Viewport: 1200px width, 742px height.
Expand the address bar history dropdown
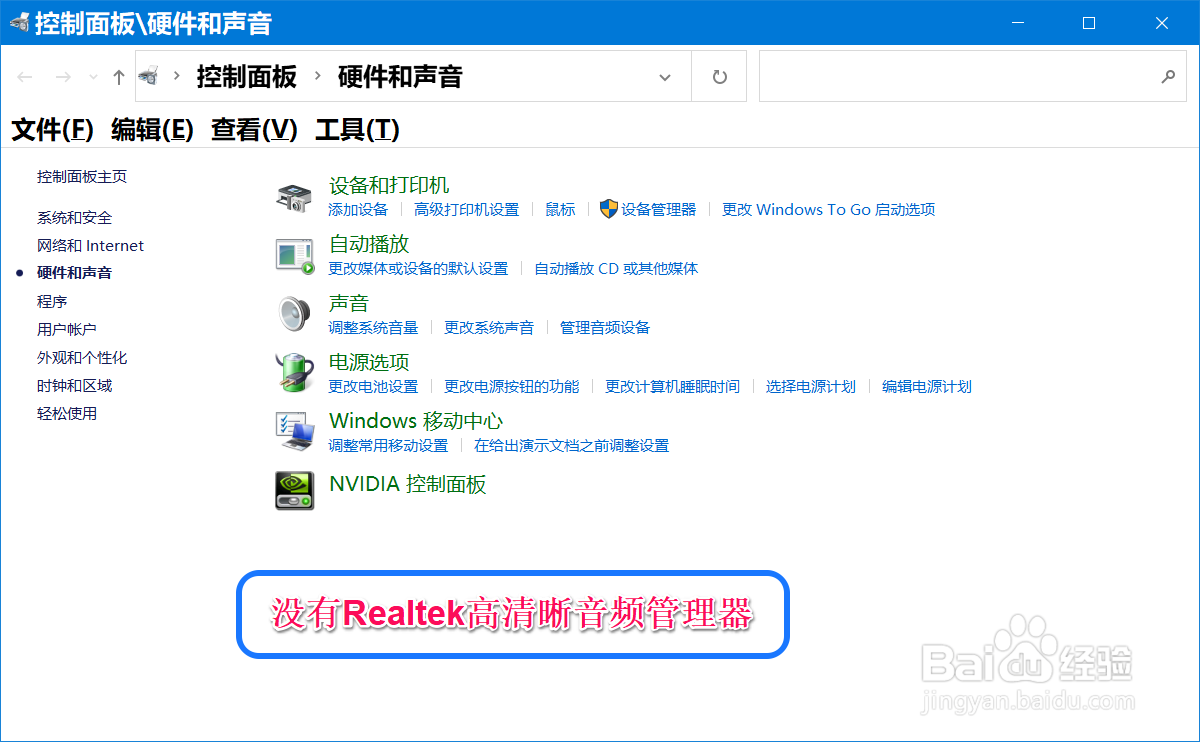[x=665, y=77]
